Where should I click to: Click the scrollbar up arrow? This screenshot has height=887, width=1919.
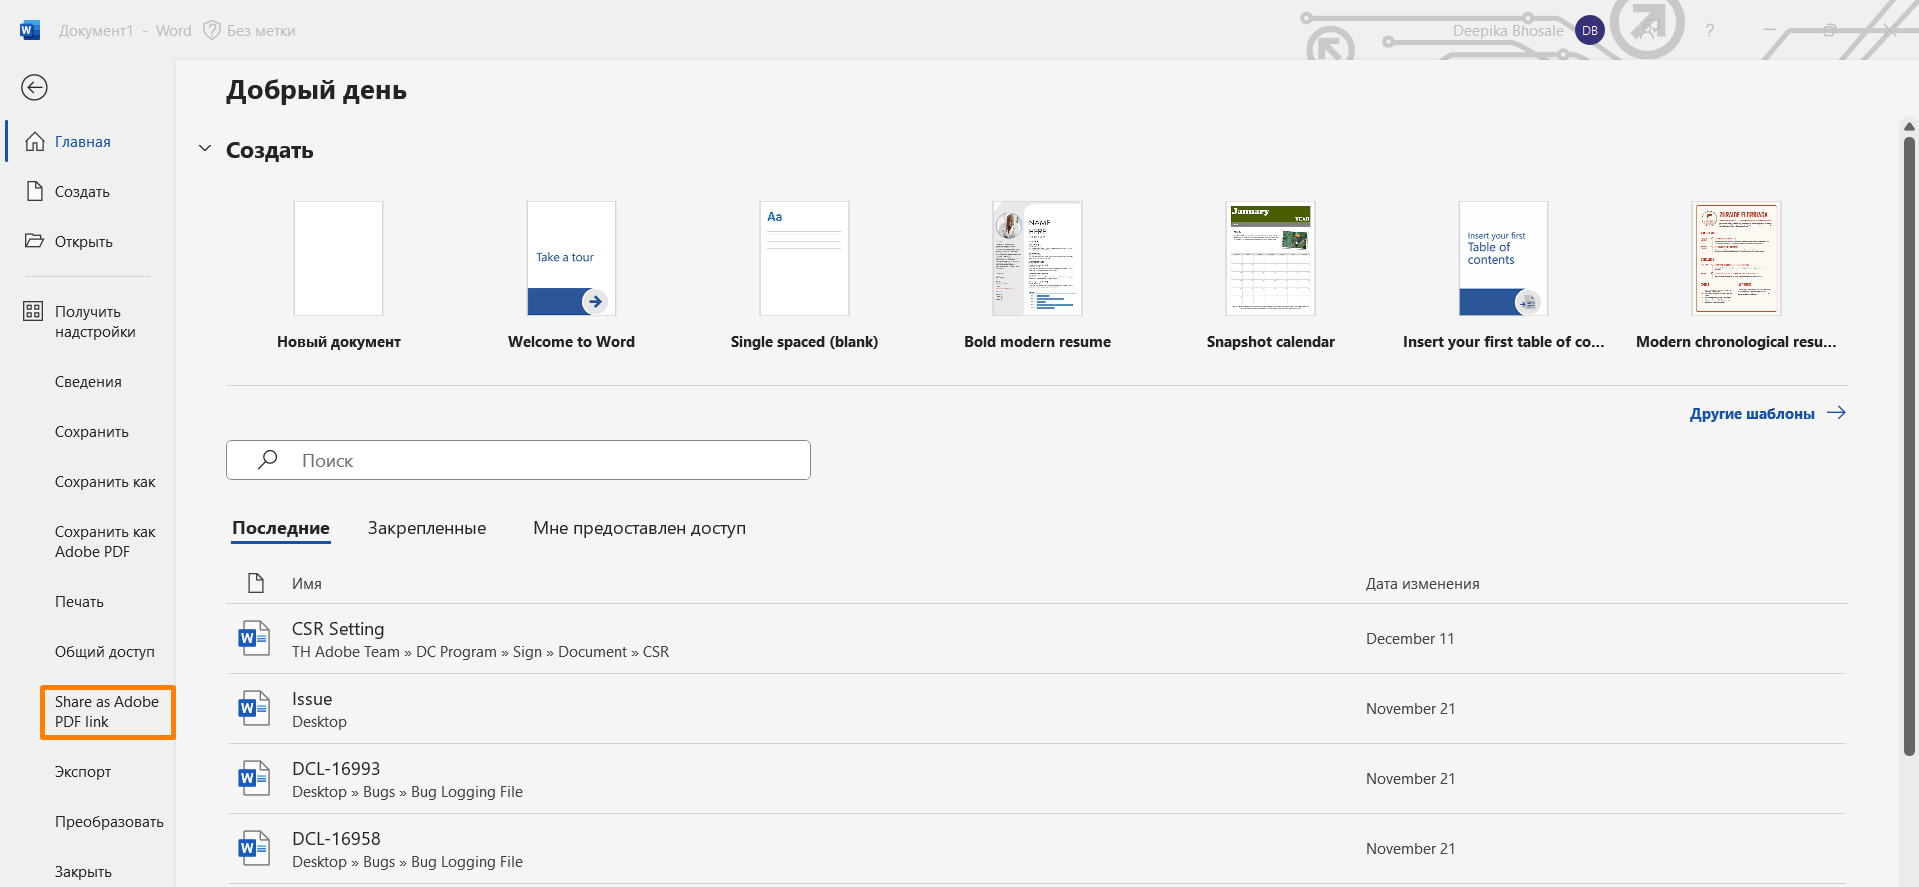(1909, 127)
